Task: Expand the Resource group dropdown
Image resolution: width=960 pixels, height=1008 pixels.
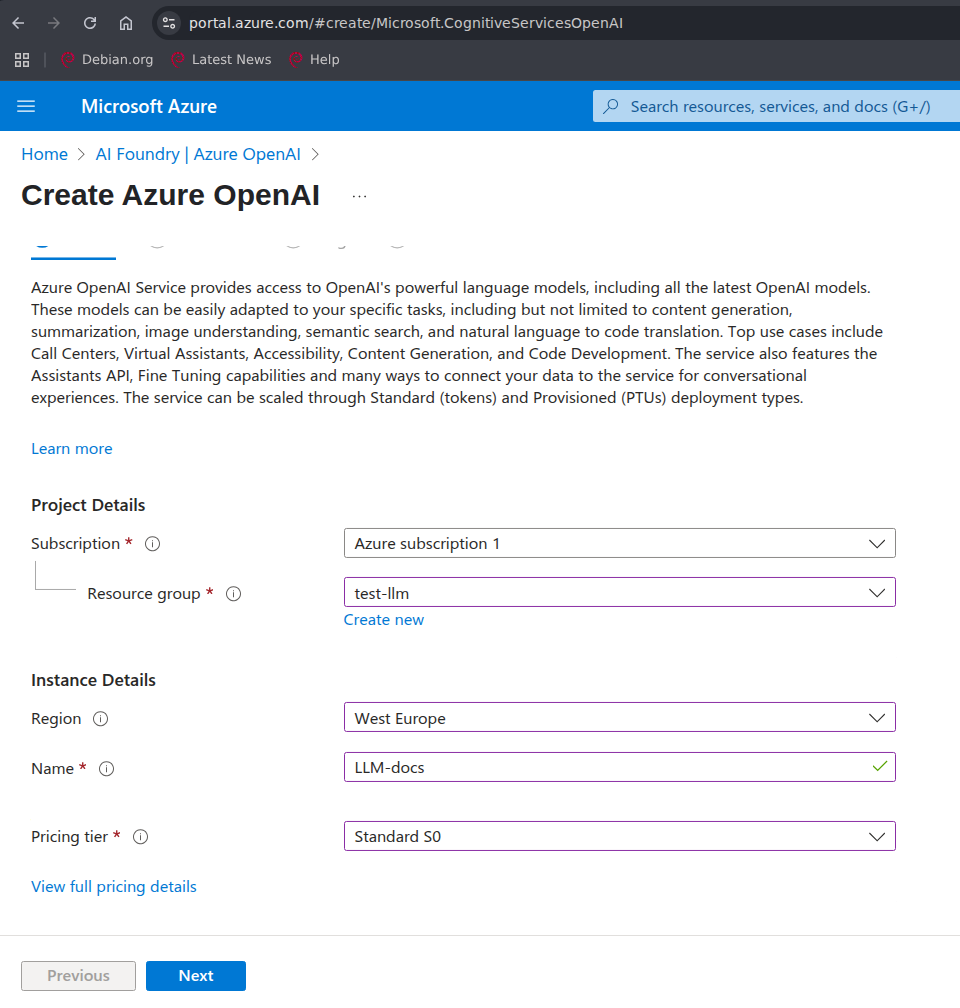Action: 619,593
